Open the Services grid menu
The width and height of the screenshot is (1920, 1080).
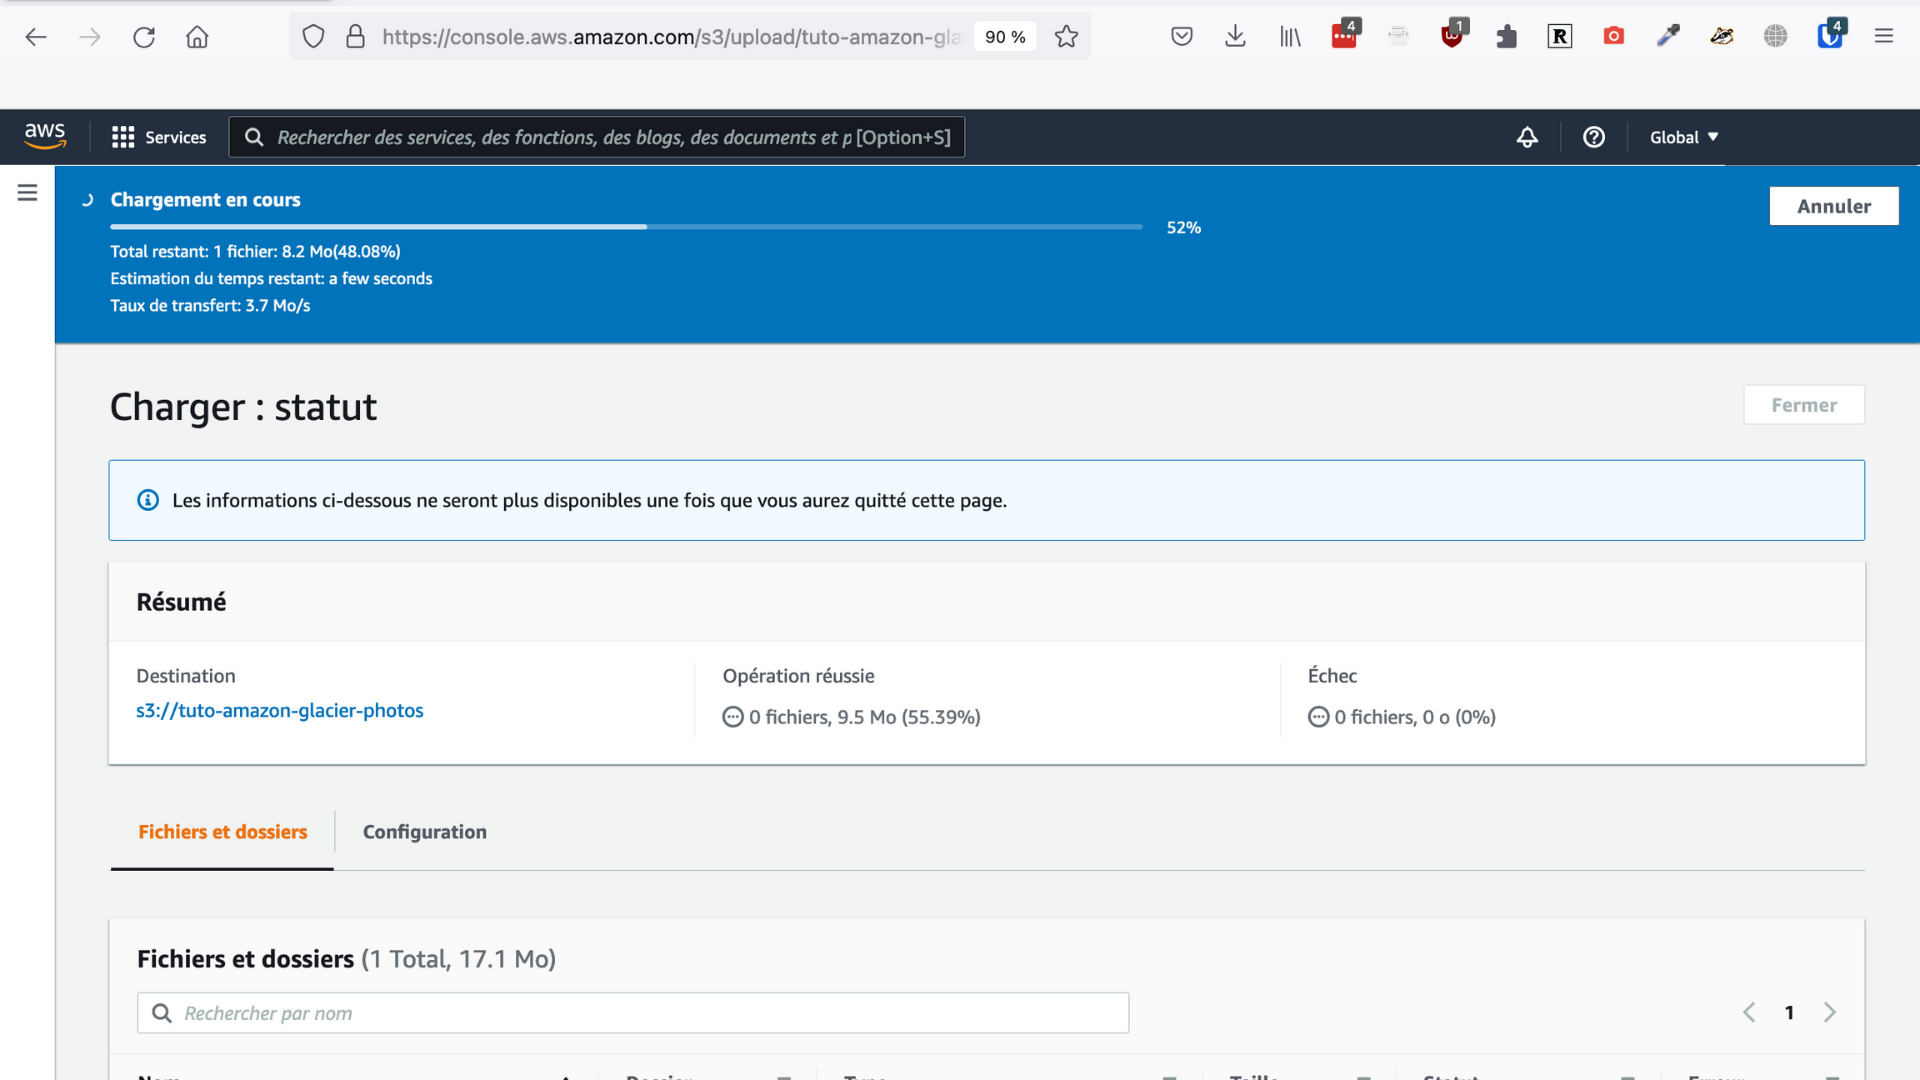(x=159, y=137)
